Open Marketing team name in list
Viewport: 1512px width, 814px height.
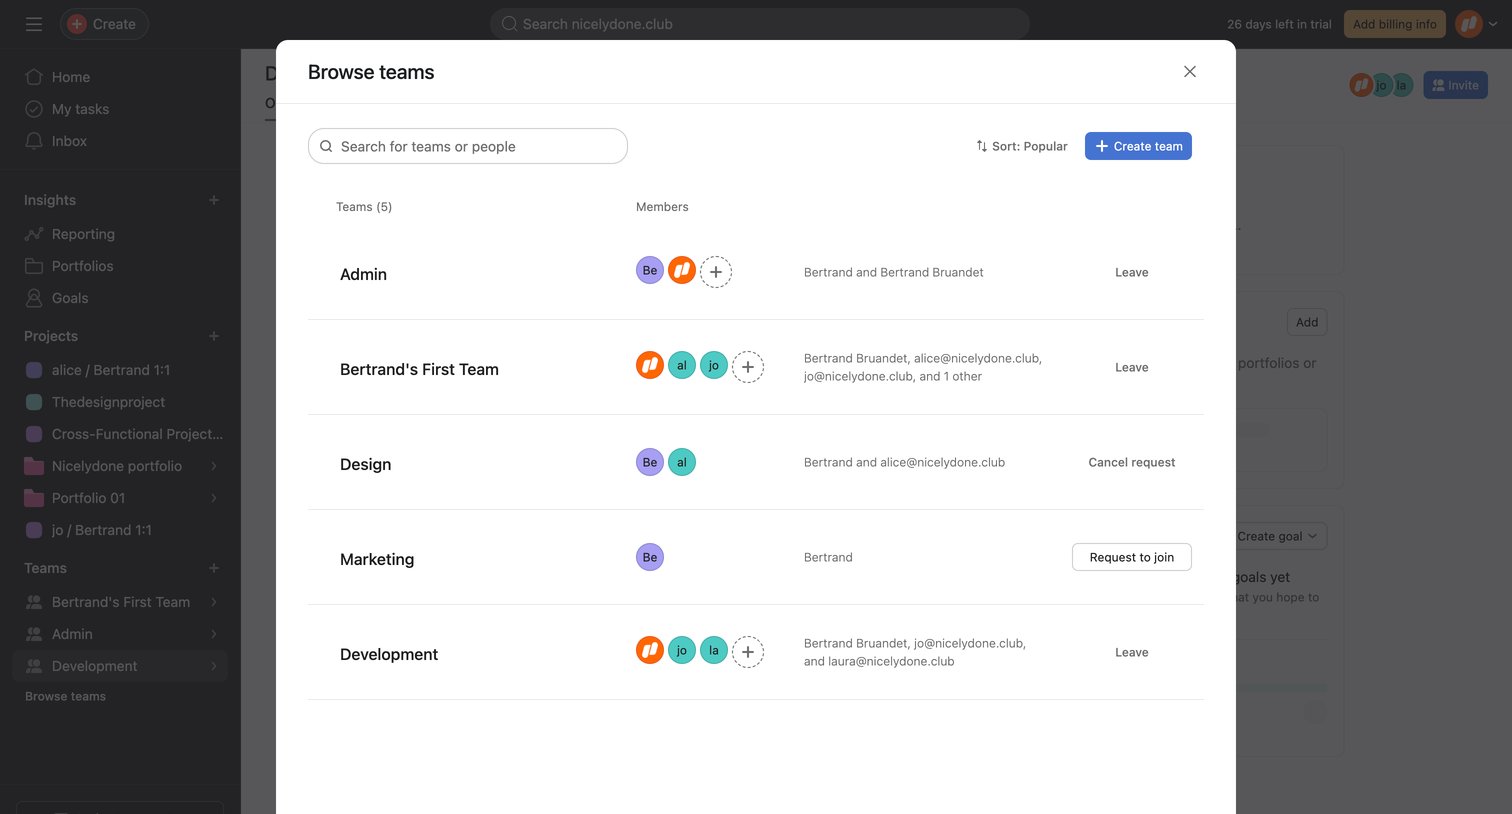(x=377, y=559)
